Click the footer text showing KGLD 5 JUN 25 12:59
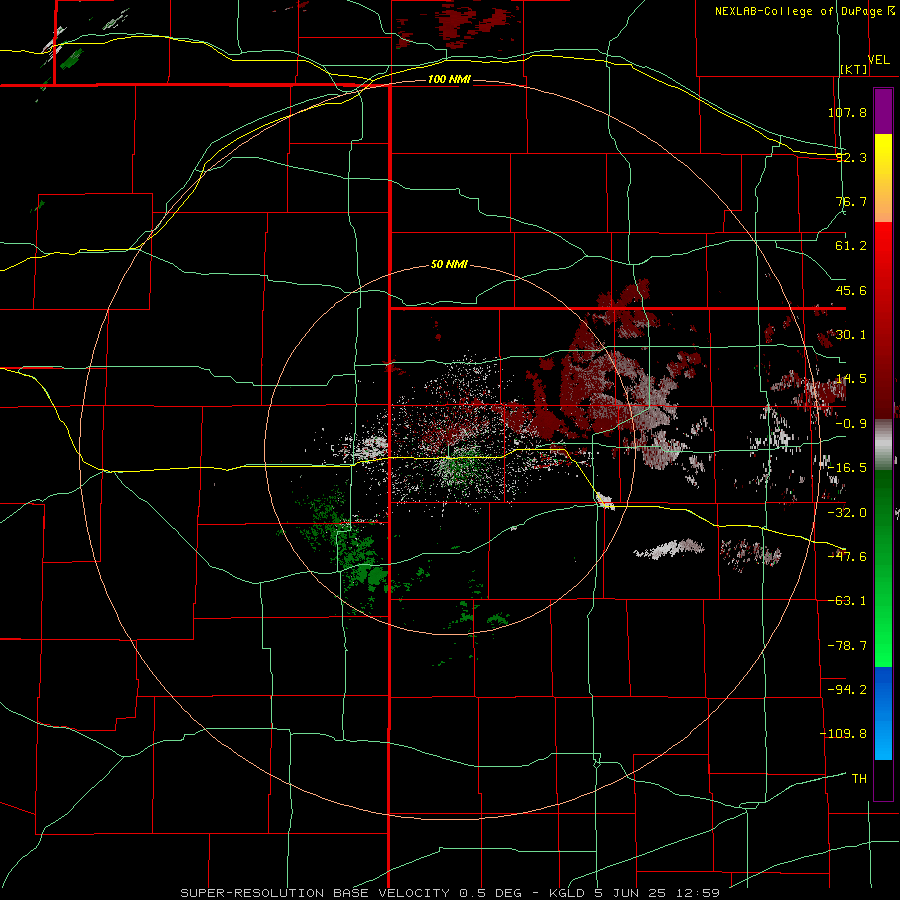The width and height of the screenshot is (900, 900). [x=634, y=893]
